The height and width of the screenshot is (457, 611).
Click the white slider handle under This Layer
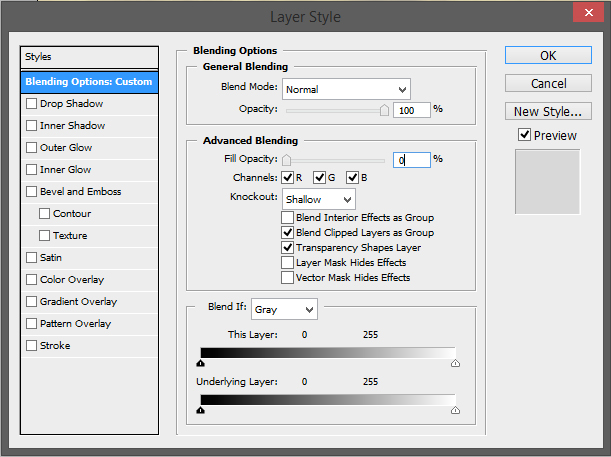455,365
